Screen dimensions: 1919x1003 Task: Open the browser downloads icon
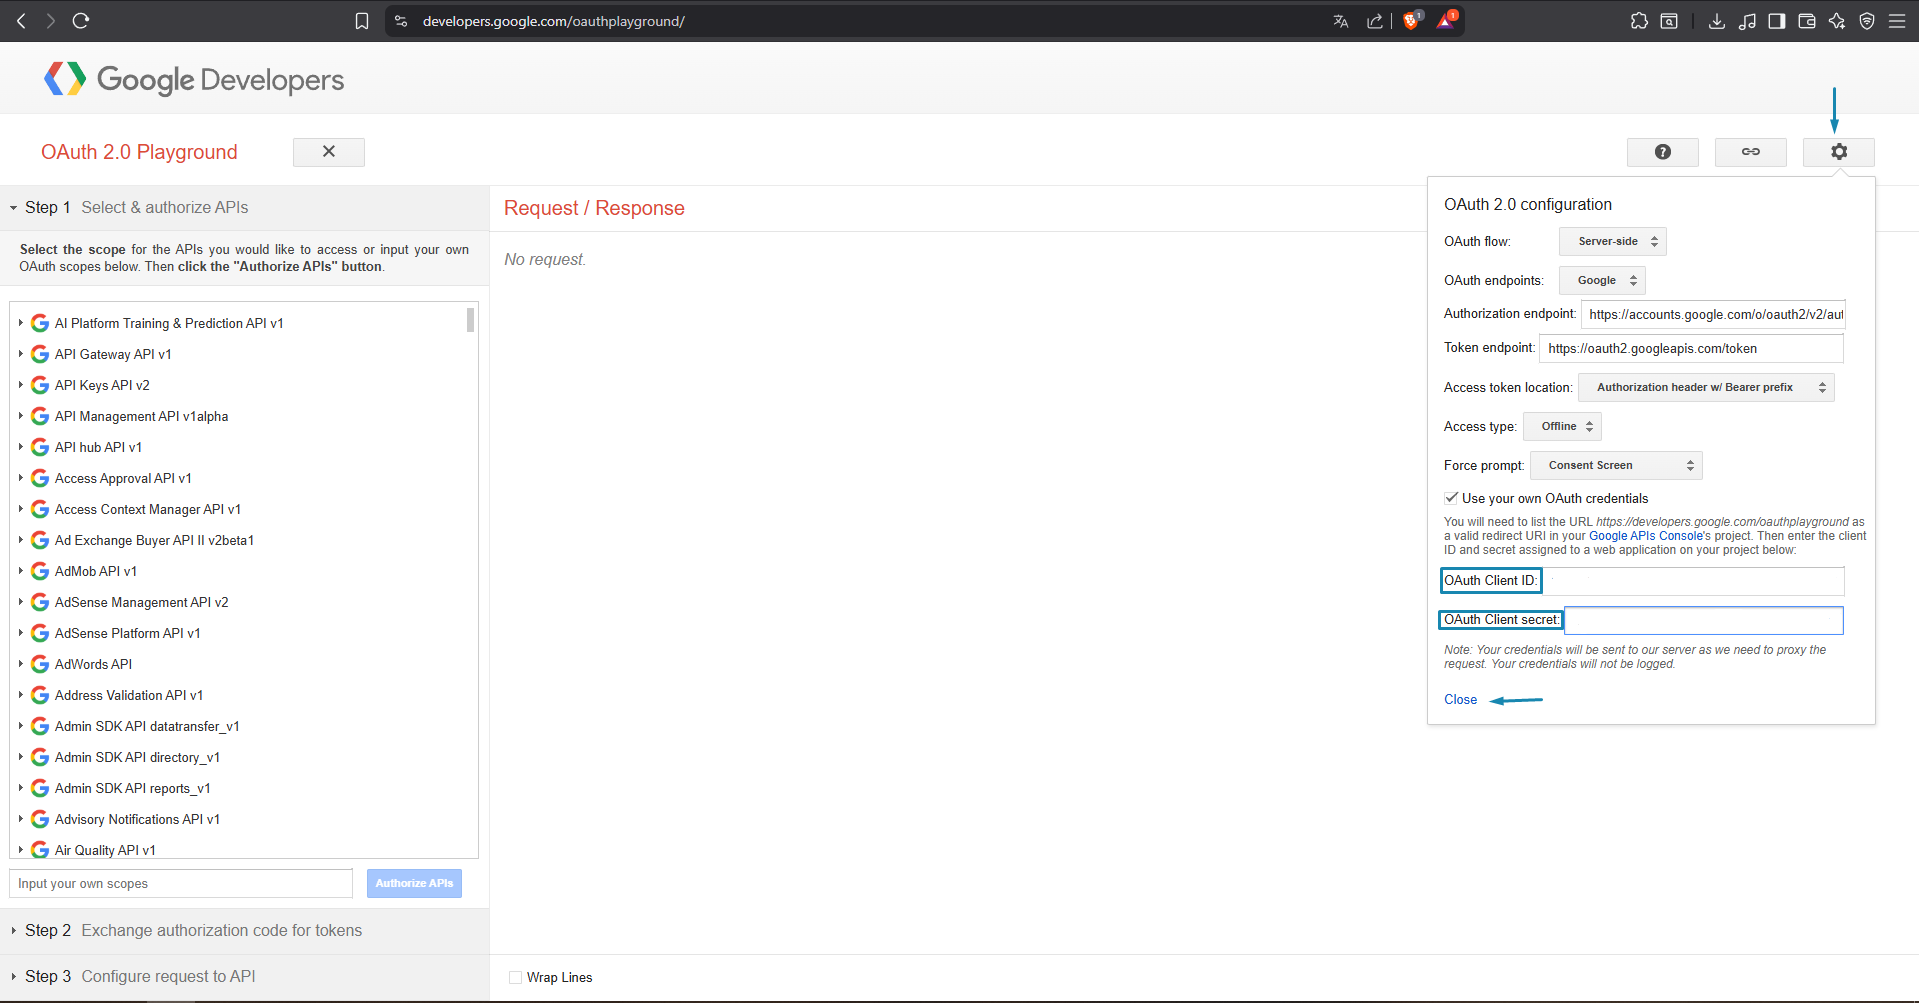[1716, 21]
